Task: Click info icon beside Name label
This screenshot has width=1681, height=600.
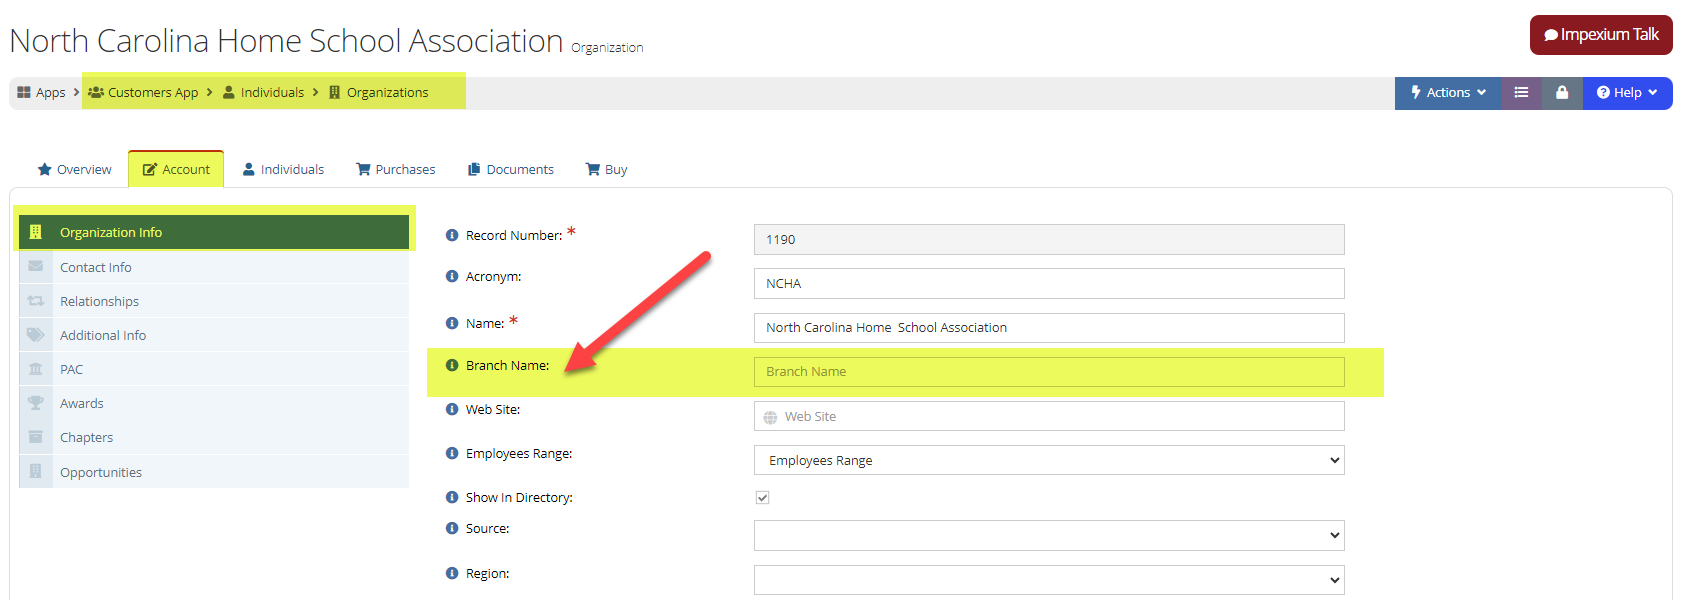Action: (x=452, y=323)
